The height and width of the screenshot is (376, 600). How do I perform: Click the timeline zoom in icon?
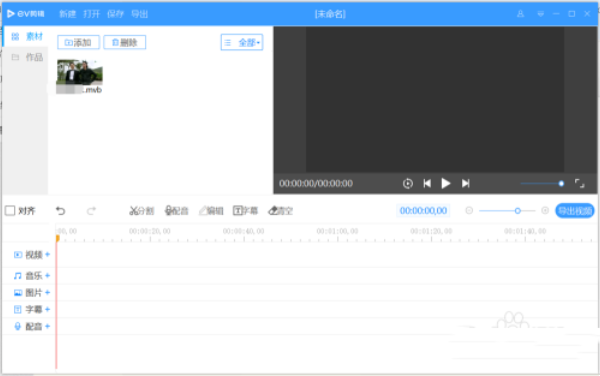pyautogui.click(x=545, y=211)
